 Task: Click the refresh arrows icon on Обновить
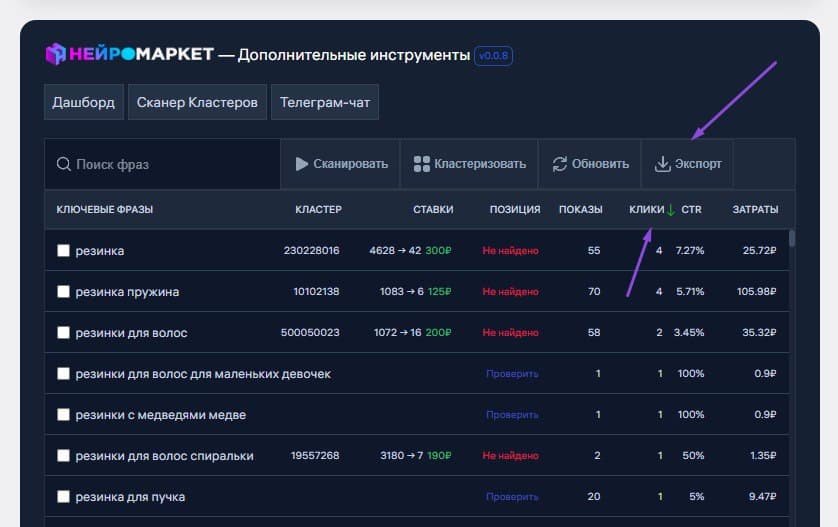coord(560,164)
